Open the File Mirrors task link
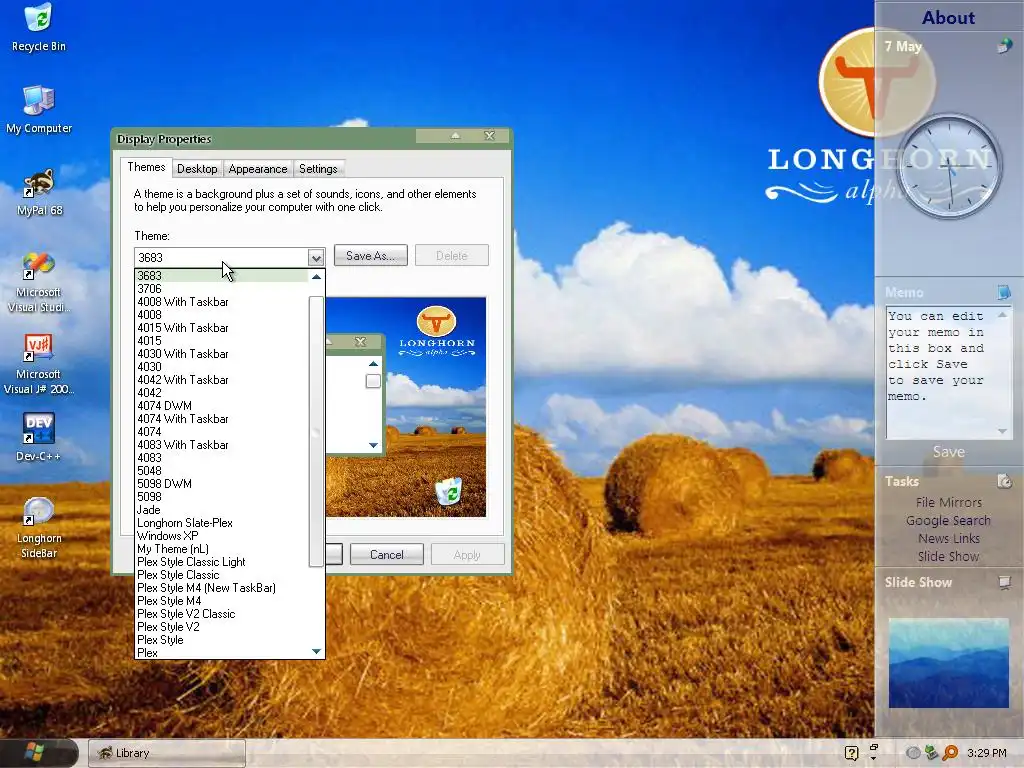This screenshot has width=1024, height=768. coord(948,502)
